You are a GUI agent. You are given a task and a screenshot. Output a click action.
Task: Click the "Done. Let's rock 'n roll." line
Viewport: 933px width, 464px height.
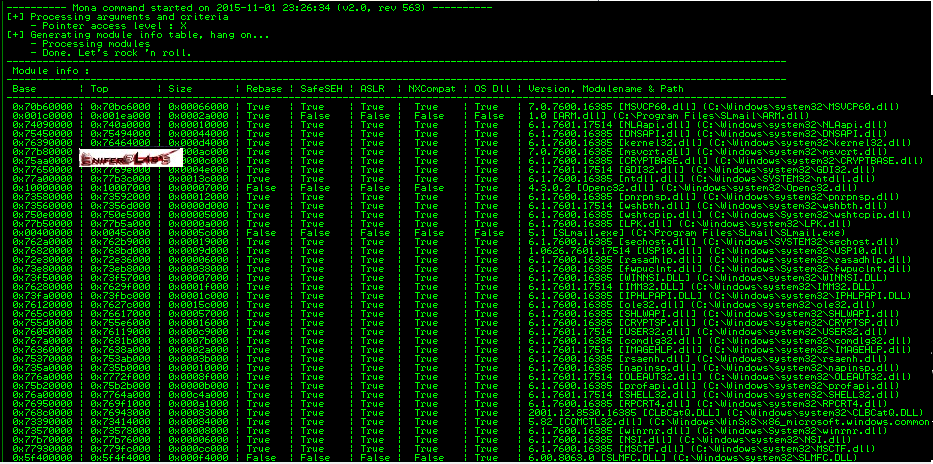[111, 53]
